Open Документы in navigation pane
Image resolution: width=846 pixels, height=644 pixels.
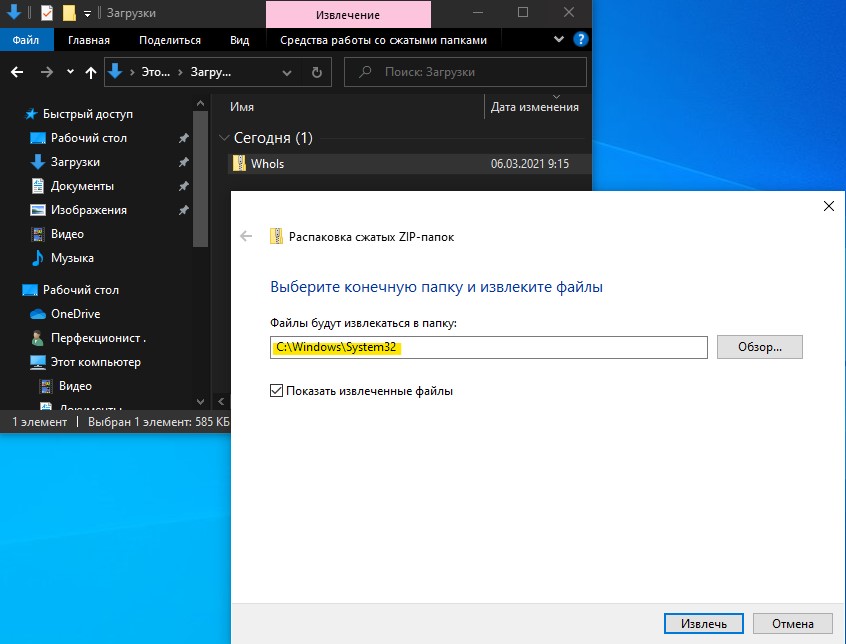[82, 186]
